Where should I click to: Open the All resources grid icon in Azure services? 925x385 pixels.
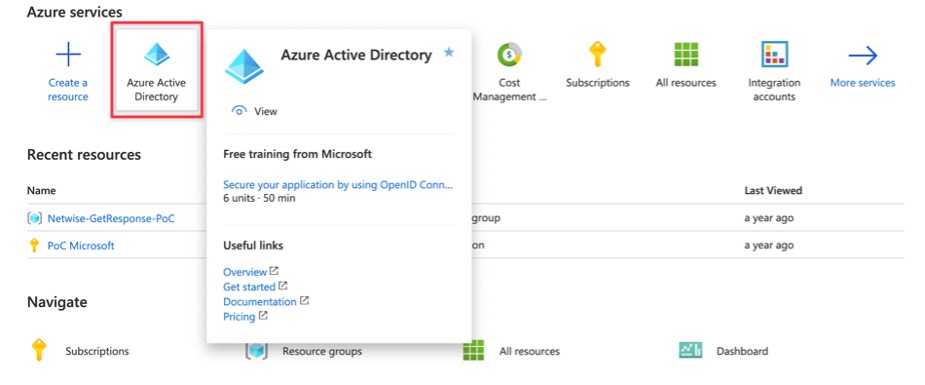[686, 55]
